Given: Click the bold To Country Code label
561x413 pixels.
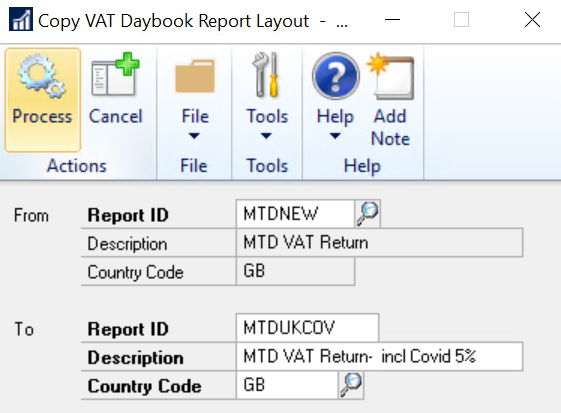Looking at the screenshot, I should coord(145,386).
